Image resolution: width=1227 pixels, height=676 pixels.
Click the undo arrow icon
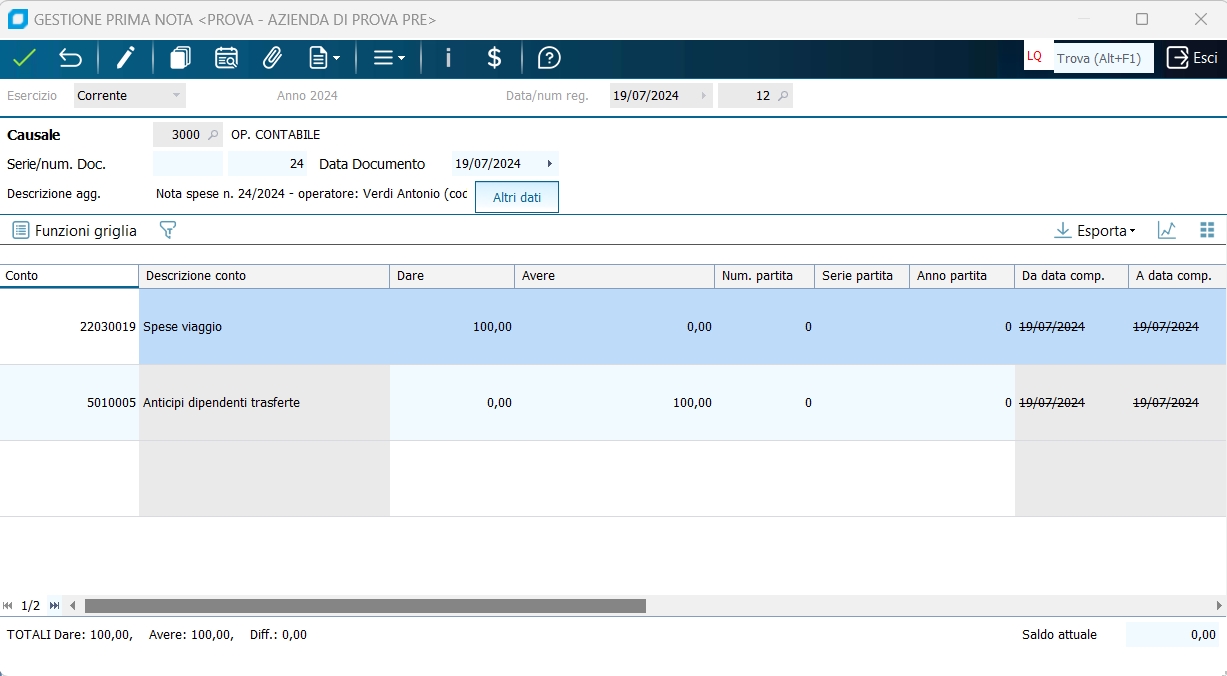click(70, 58)
